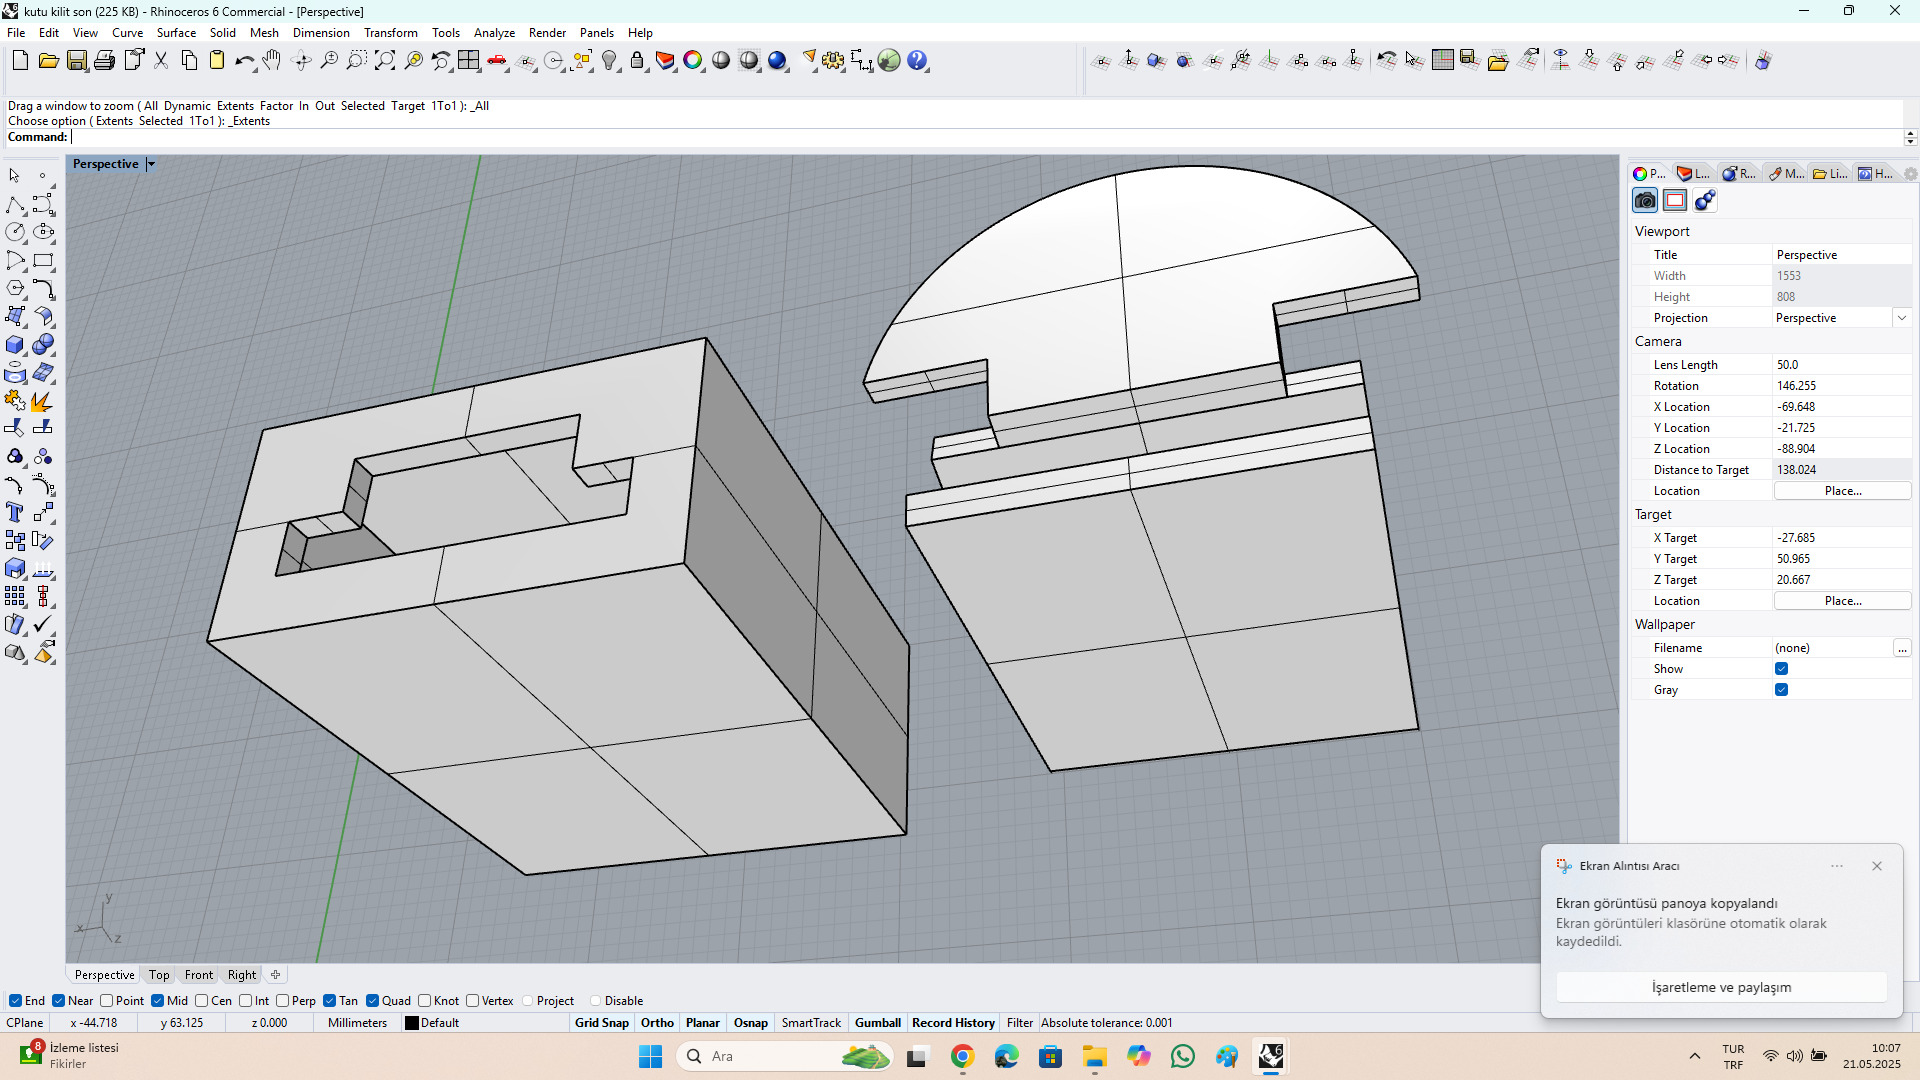Click the blue Render sphere icon
Viewport: 1920px width, 1080px height.
pos(777,61)
